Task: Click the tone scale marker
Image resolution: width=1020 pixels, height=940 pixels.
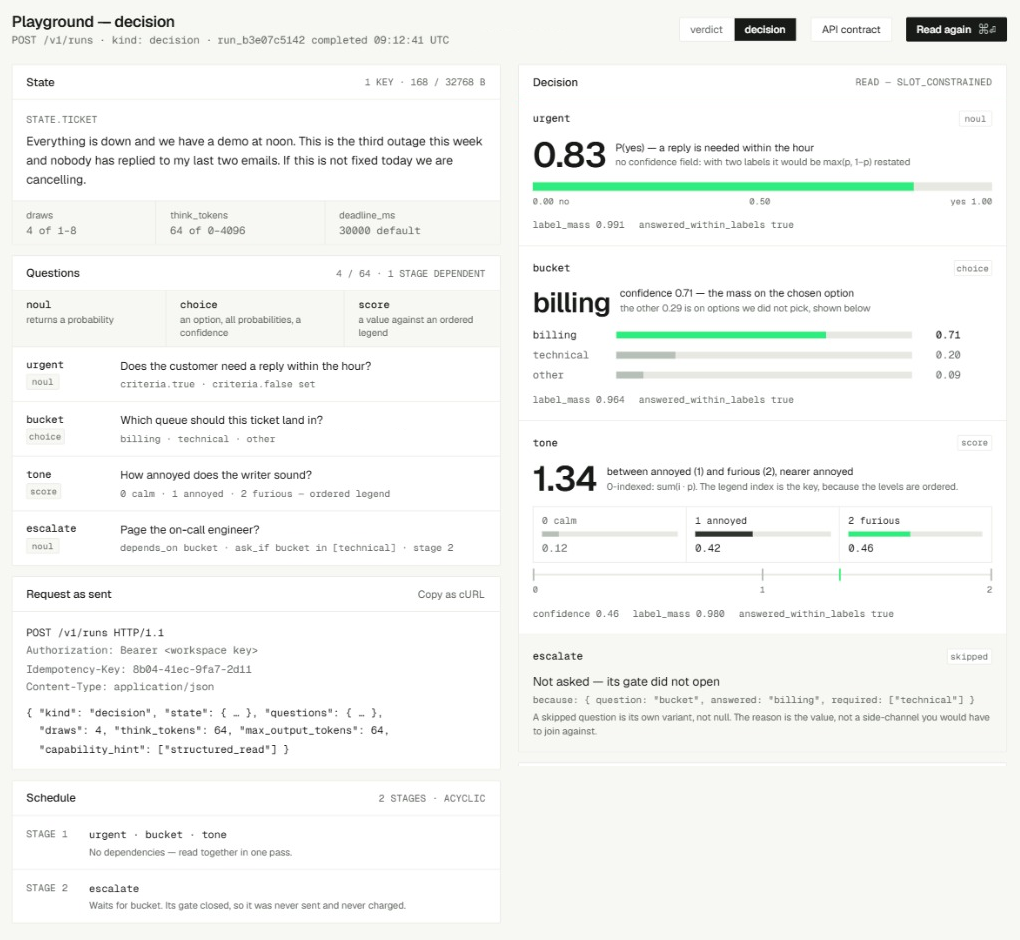Action: coord(840,574)
